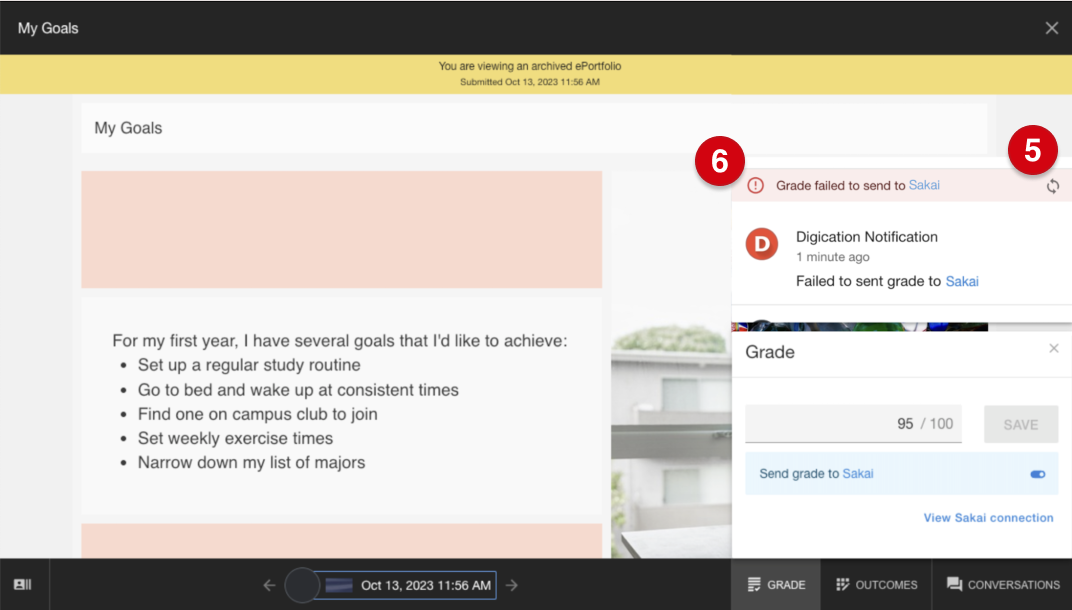This screenshot has height=610, width=1072.
Task: Click Sakai link in Send grade row
Action: 858,473
